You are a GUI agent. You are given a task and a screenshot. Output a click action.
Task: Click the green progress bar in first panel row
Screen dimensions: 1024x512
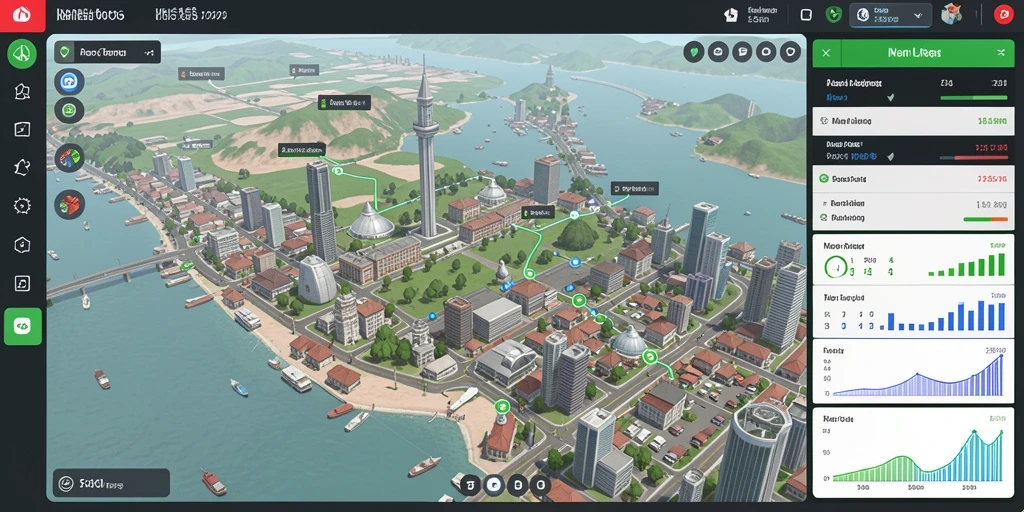click(x=974, y=97)
